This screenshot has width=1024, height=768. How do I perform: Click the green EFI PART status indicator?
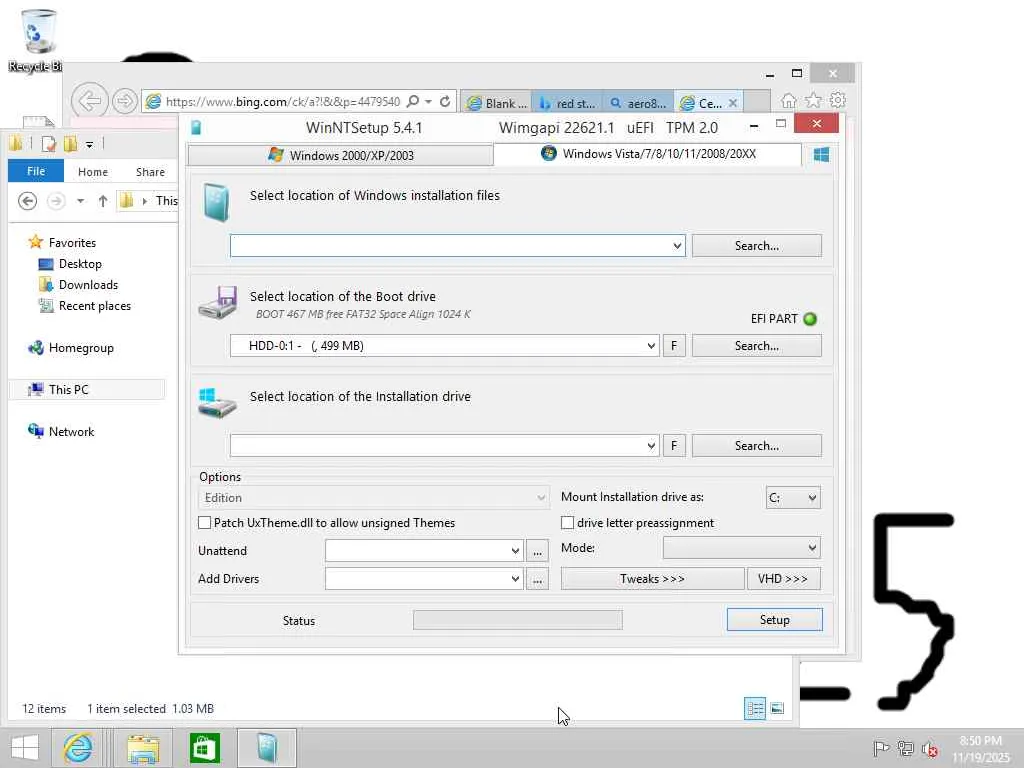click(810, 319)
